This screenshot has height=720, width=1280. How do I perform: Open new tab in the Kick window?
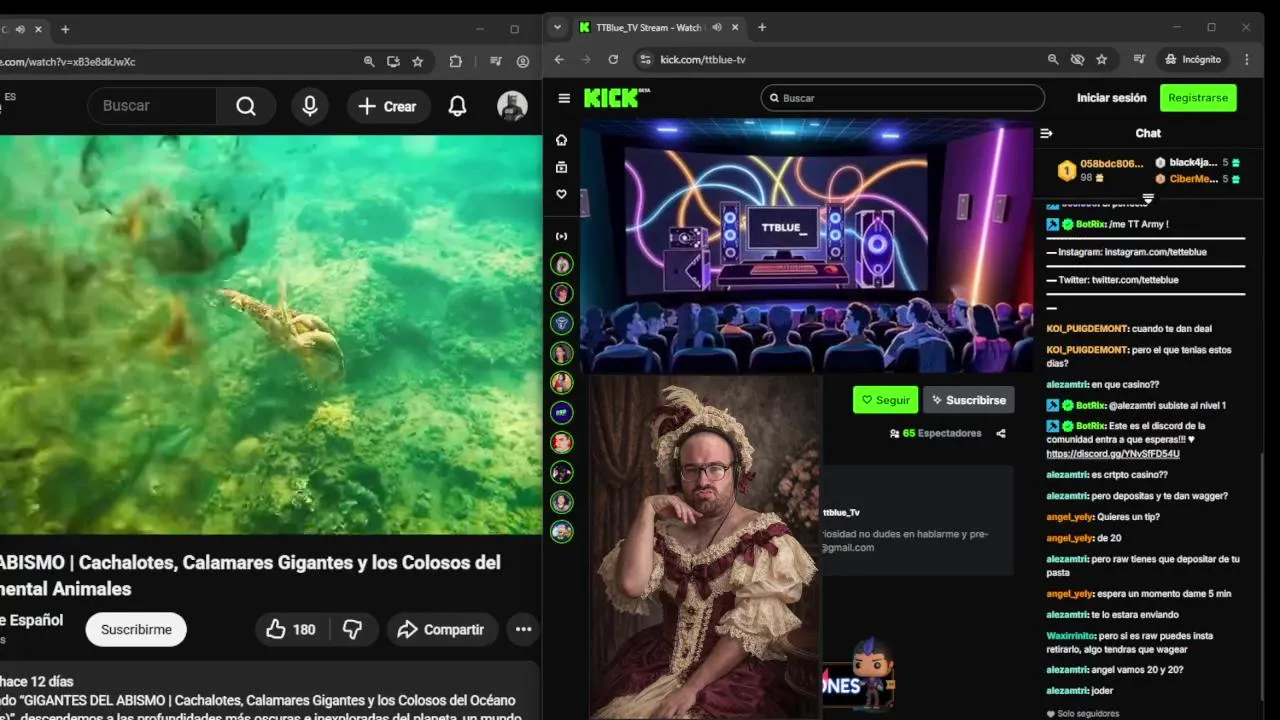point(762,28)
